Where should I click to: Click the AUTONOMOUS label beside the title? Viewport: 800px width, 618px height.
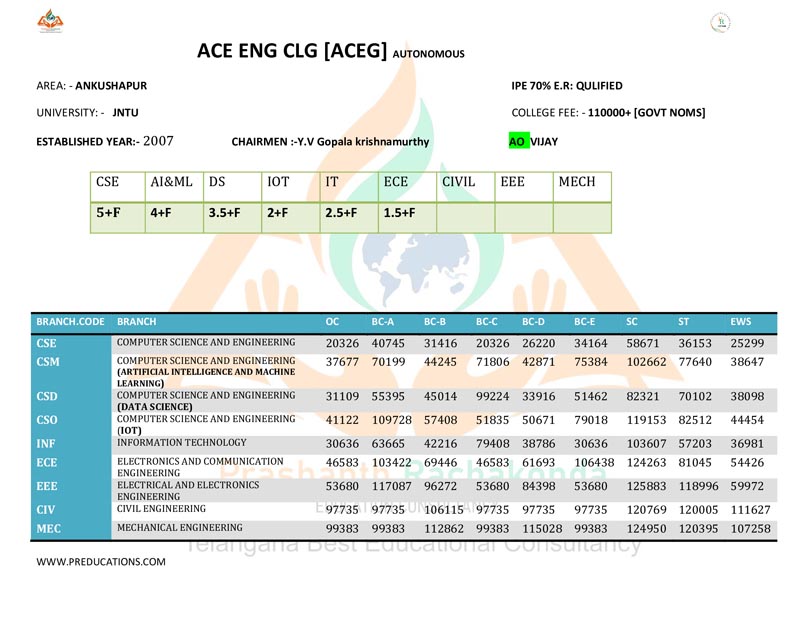click(429, 54)
